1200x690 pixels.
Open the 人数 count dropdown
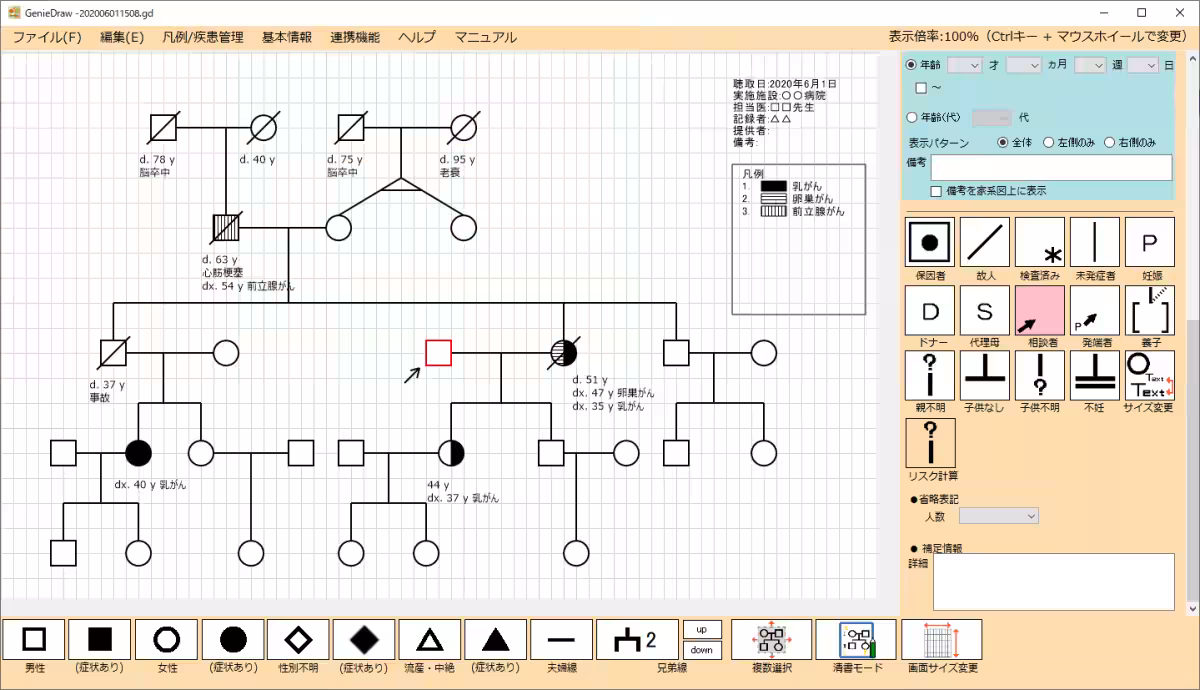pyautogui.click(x=999, y=516)
